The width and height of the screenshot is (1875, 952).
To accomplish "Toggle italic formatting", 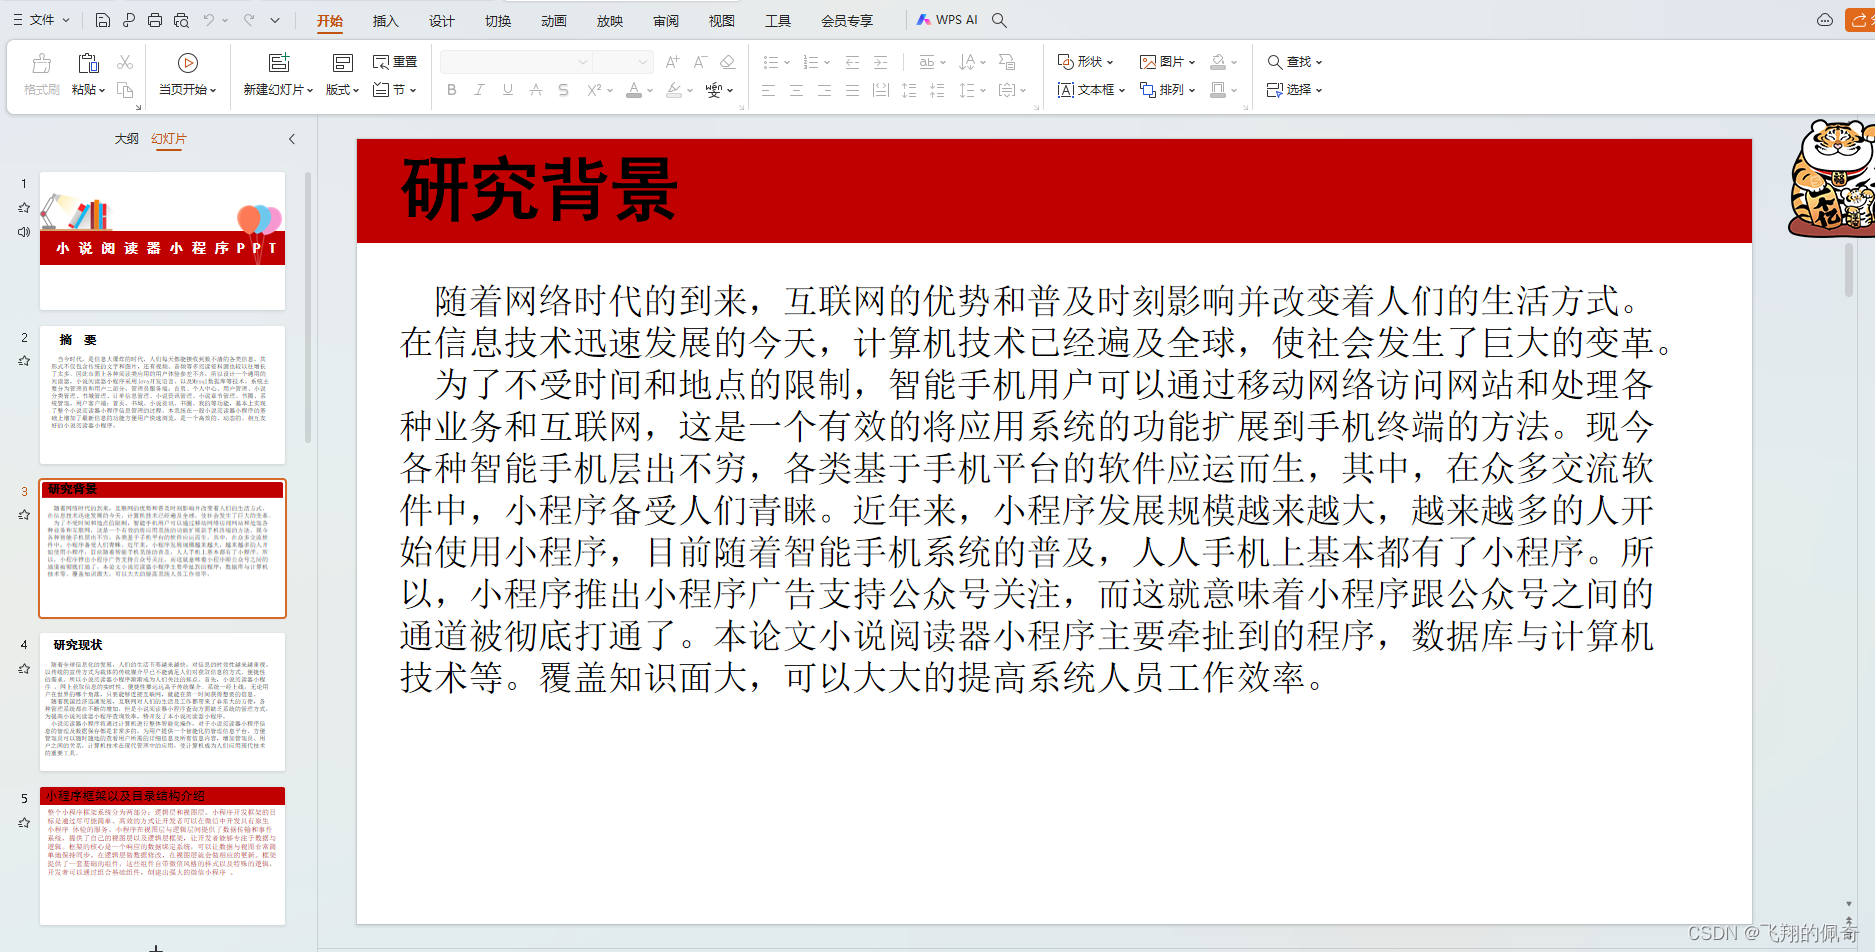I will 480,90.
